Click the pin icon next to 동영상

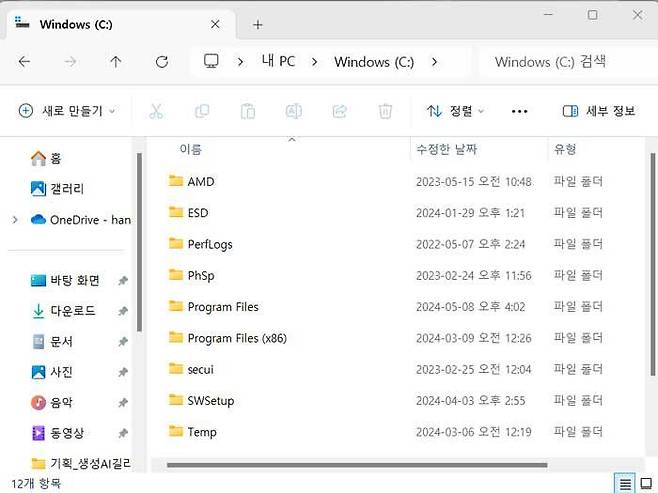(123, 433)
